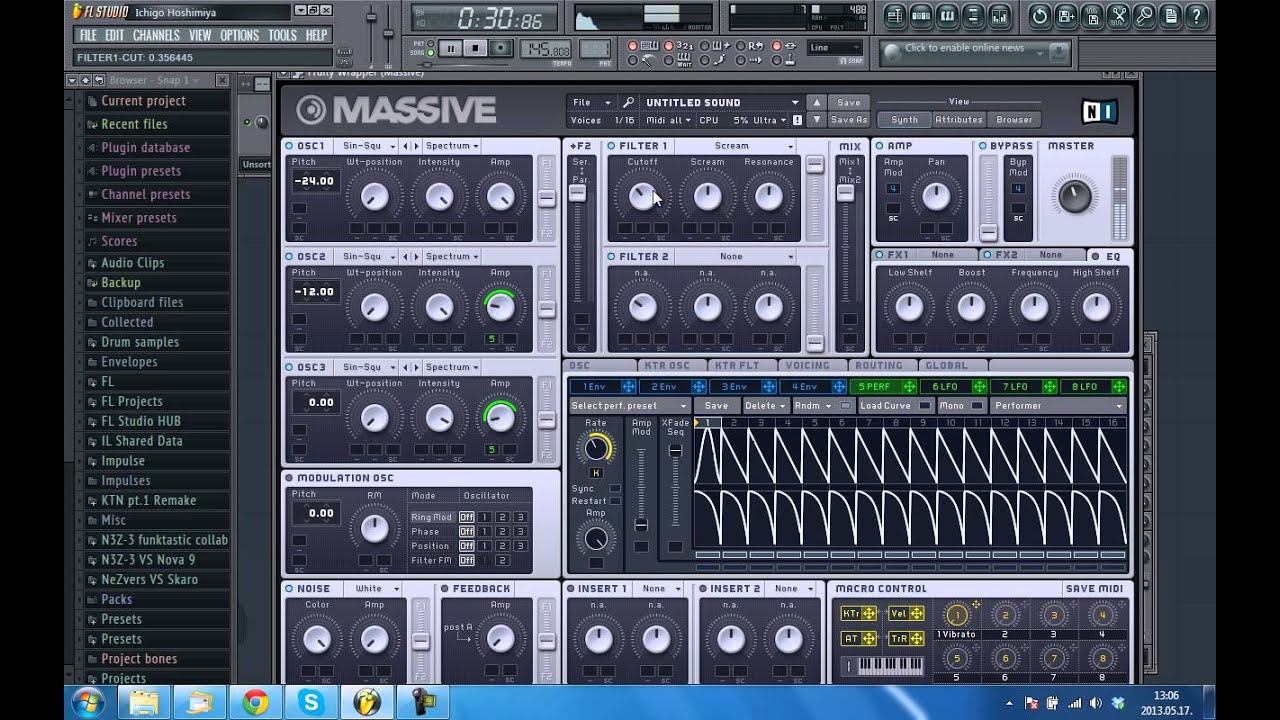The width and height of the screenshot is (1280, 720).
Task: Switch to the VOICING tab in Massive
Action: pos(808,366)
